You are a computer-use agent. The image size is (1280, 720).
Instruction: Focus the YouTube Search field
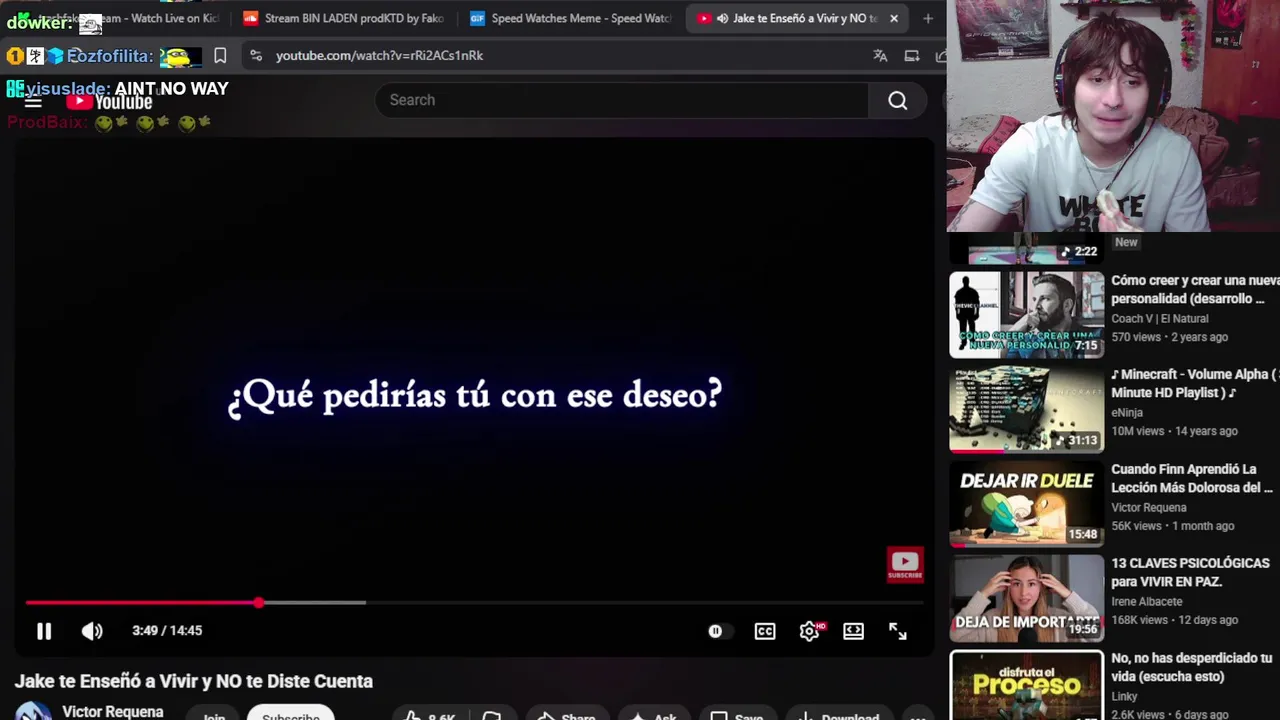tap(622, 100)
